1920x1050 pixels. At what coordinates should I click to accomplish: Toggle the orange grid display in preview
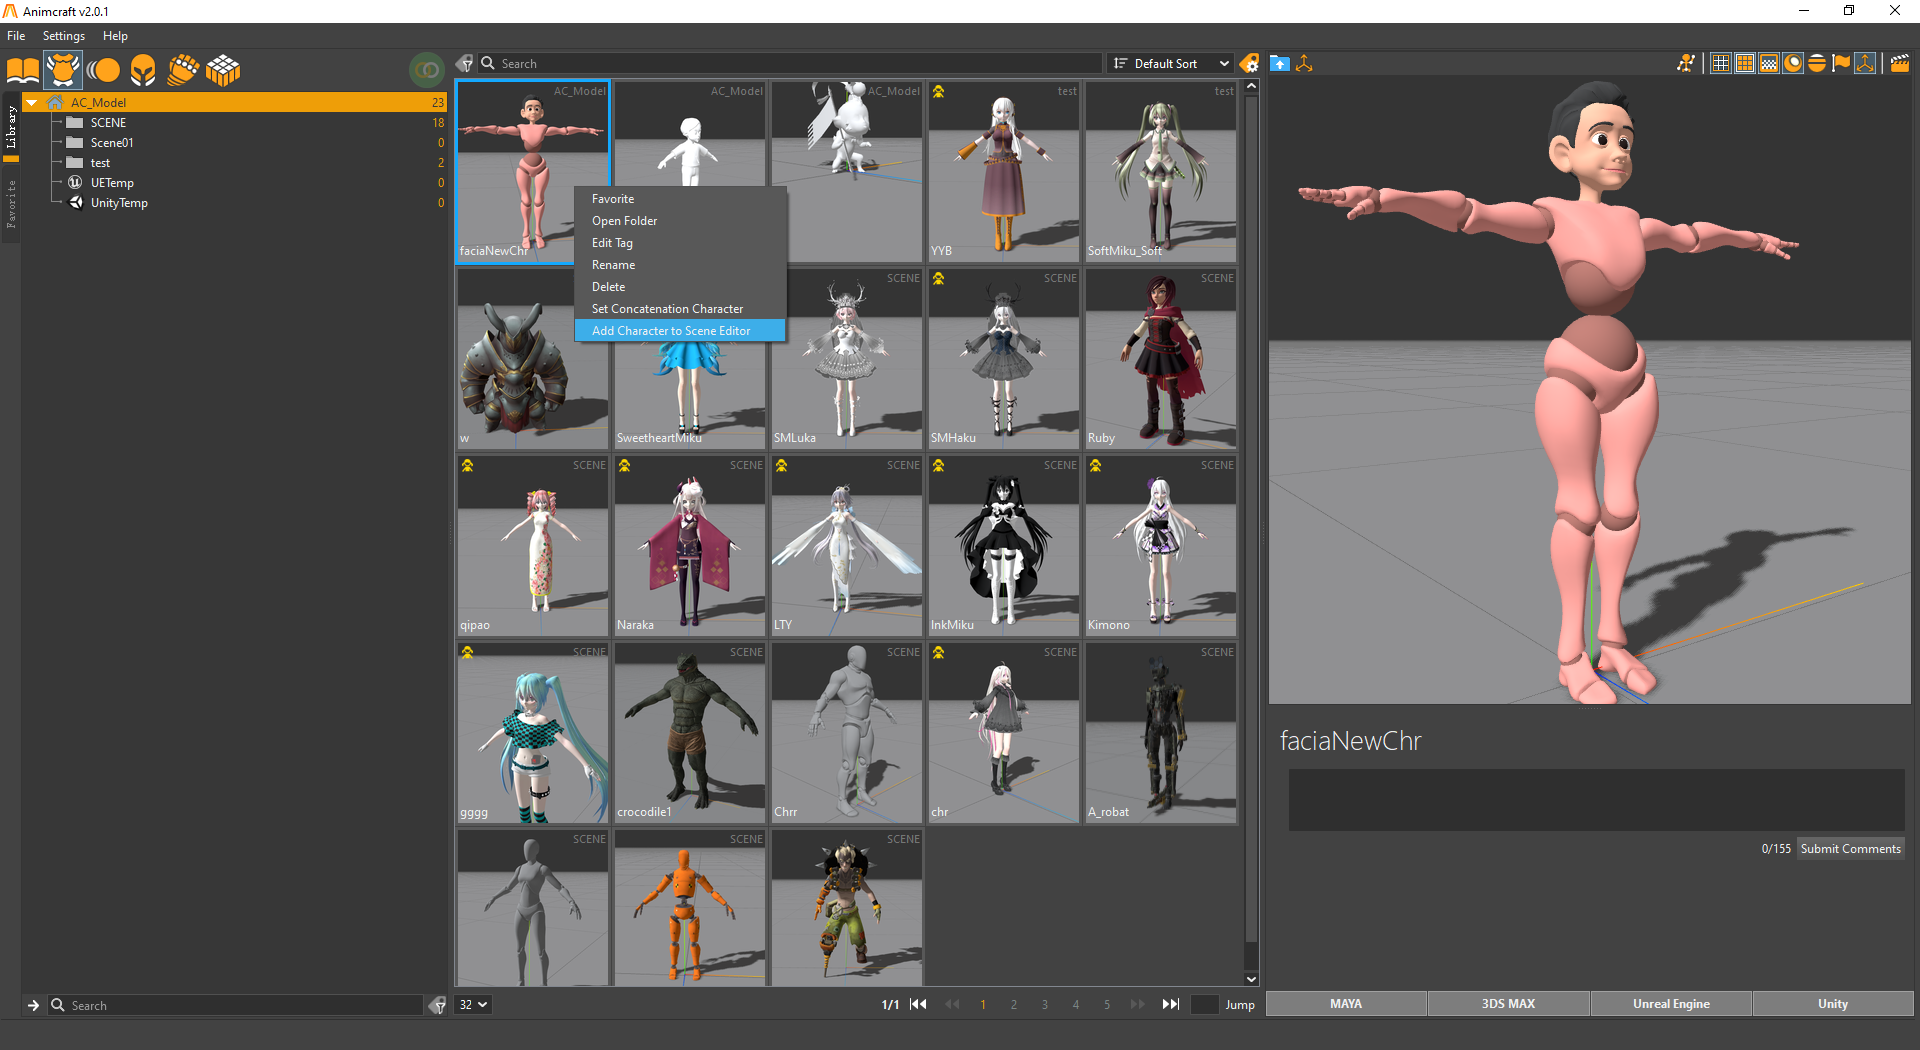point(1745,63)
